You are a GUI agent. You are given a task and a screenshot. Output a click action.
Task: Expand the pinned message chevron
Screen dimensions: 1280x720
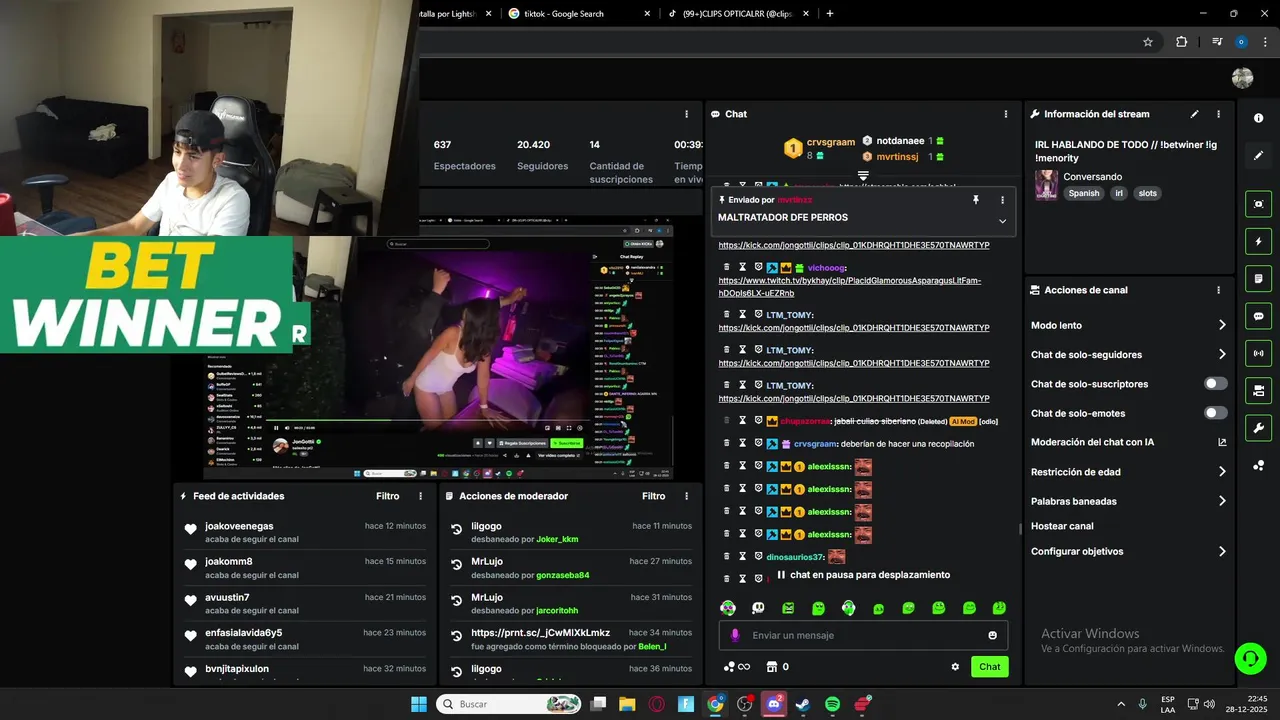click(1002, 221)
